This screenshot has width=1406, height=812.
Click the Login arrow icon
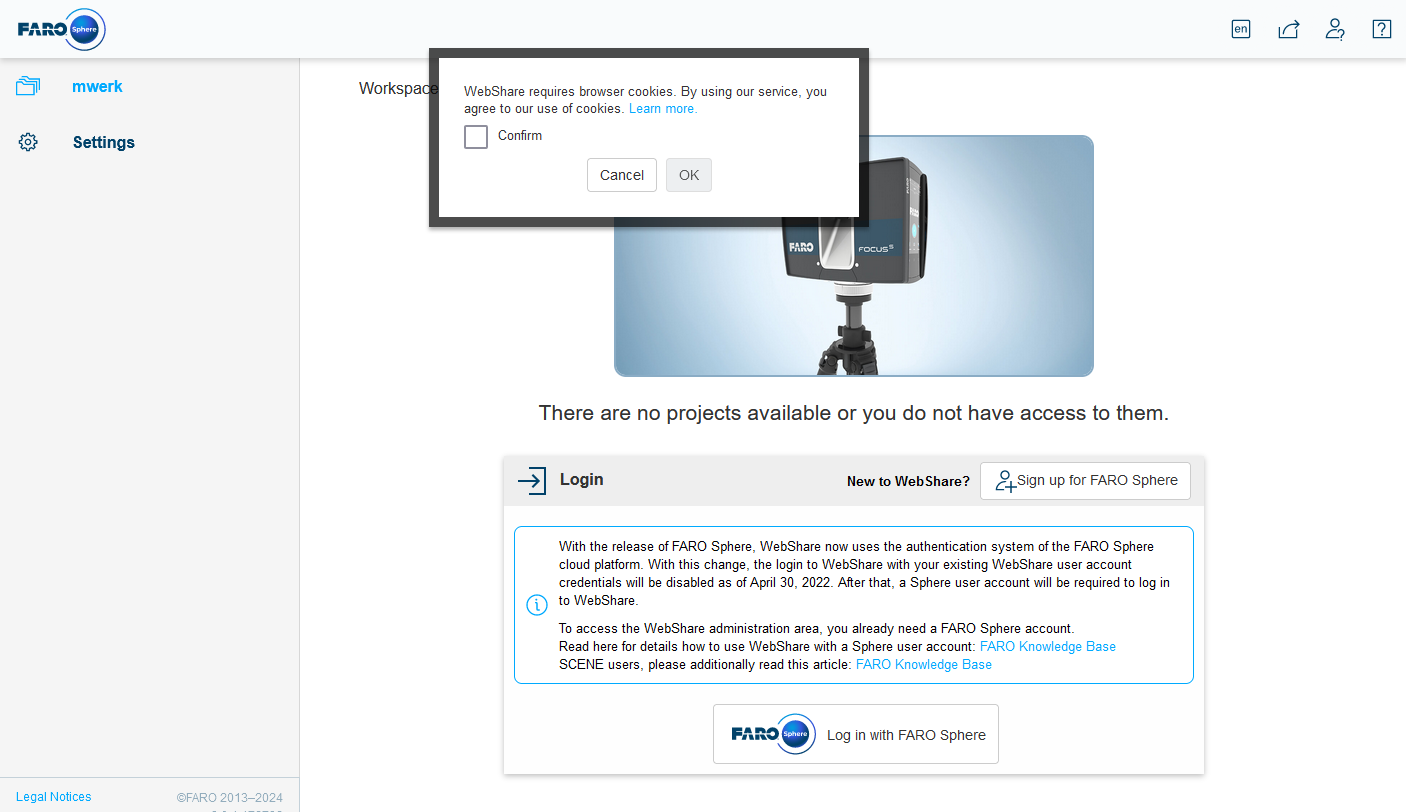pos(532,480)
